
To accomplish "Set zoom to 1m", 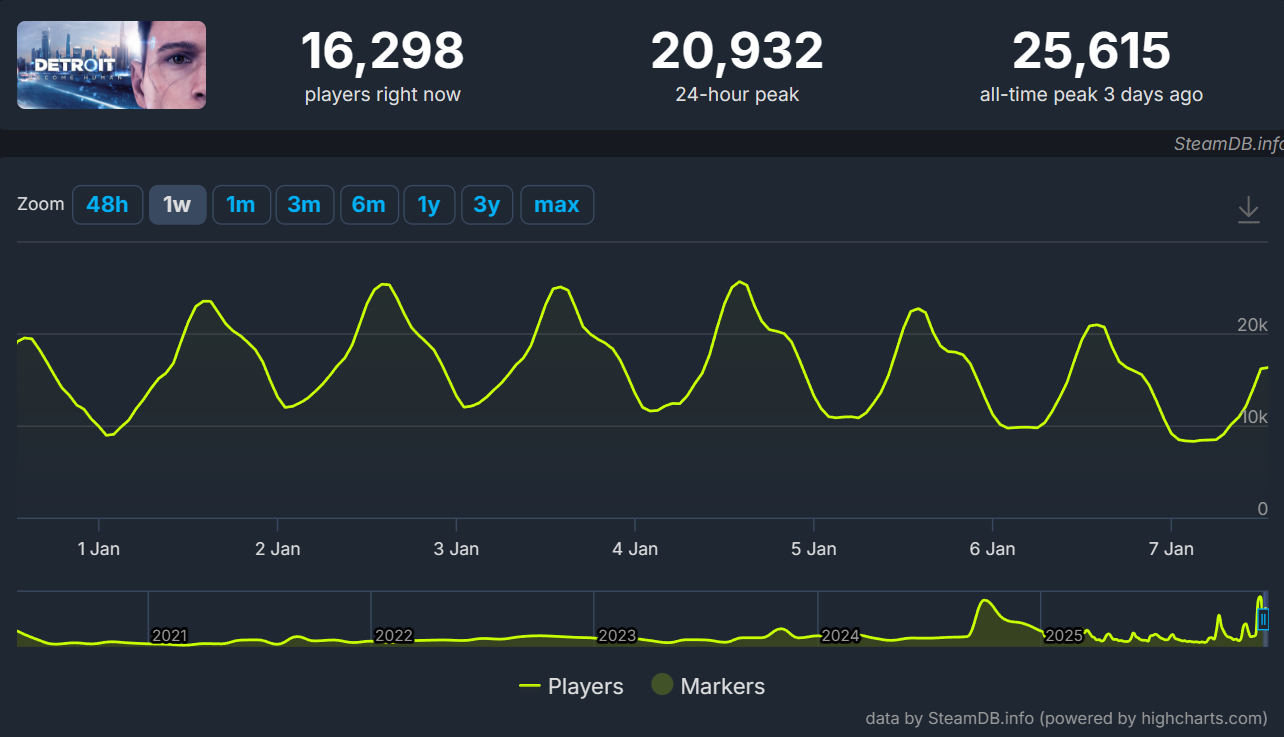I will coord(241,205).
